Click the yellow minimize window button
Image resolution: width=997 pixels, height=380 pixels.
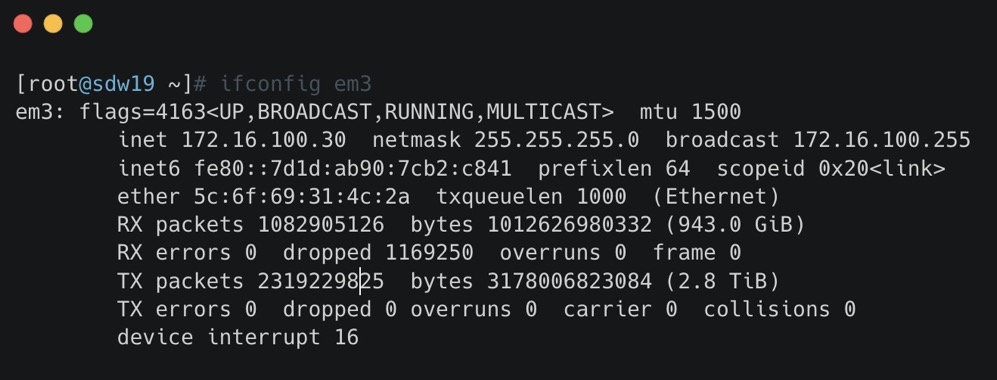point(53,24)
